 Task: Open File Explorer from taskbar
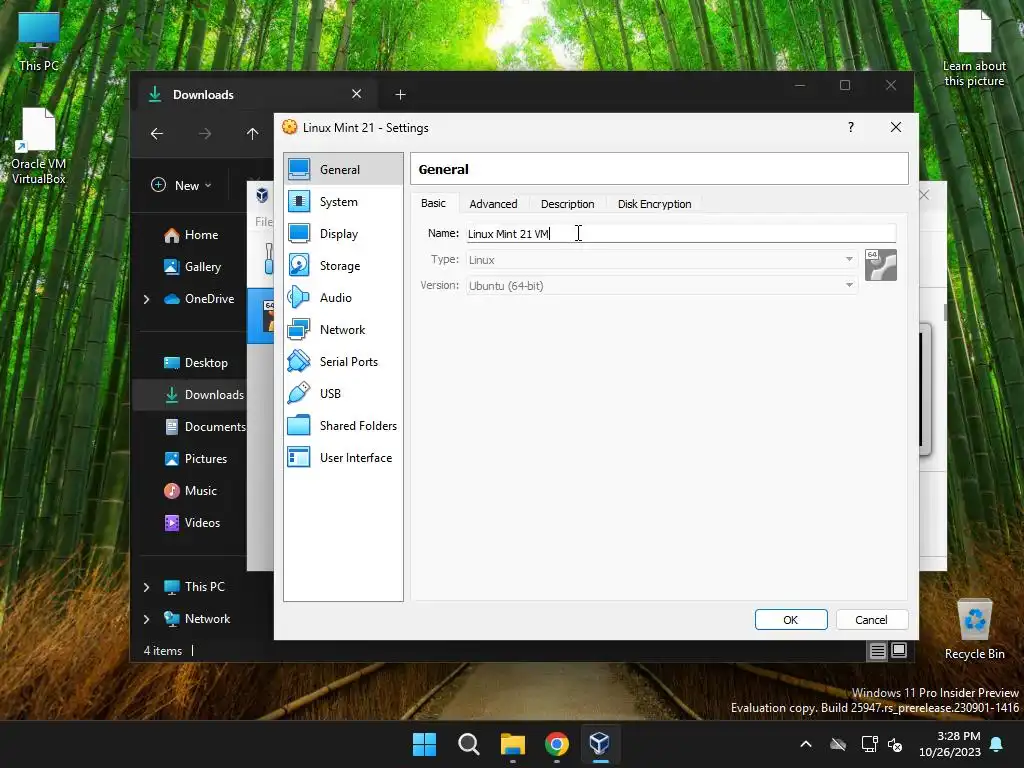coord(513,744)
